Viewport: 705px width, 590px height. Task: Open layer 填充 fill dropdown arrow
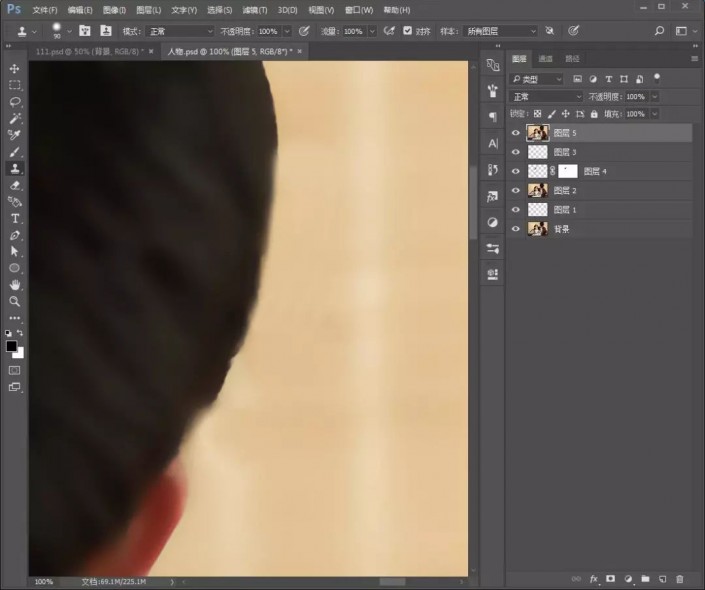(655, 114)
